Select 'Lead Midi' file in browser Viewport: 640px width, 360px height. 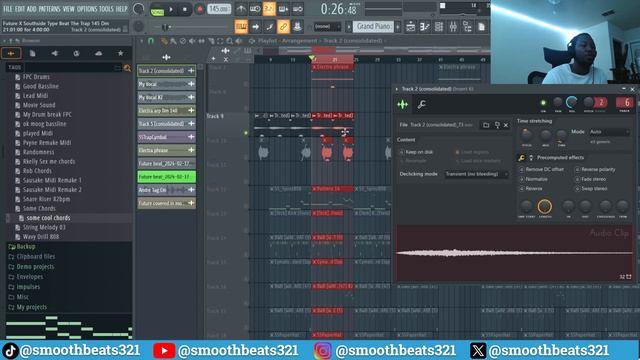35,96
